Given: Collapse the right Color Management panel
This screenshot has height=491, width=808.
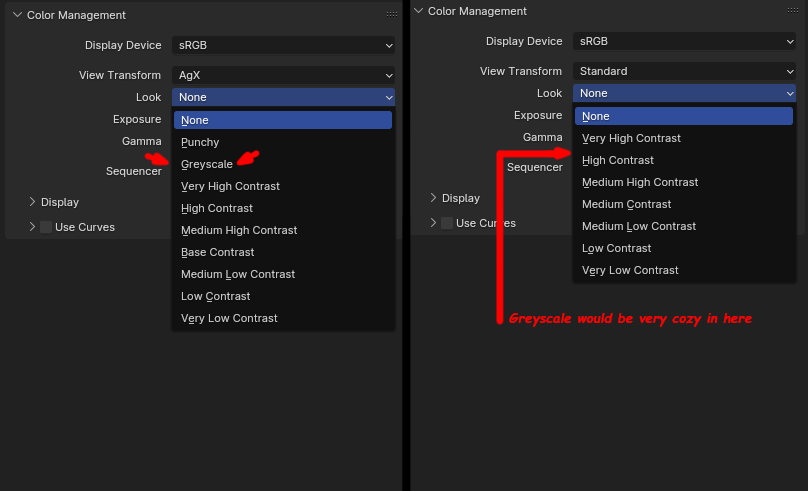Looking at the screenshot, I should (418, 11).
